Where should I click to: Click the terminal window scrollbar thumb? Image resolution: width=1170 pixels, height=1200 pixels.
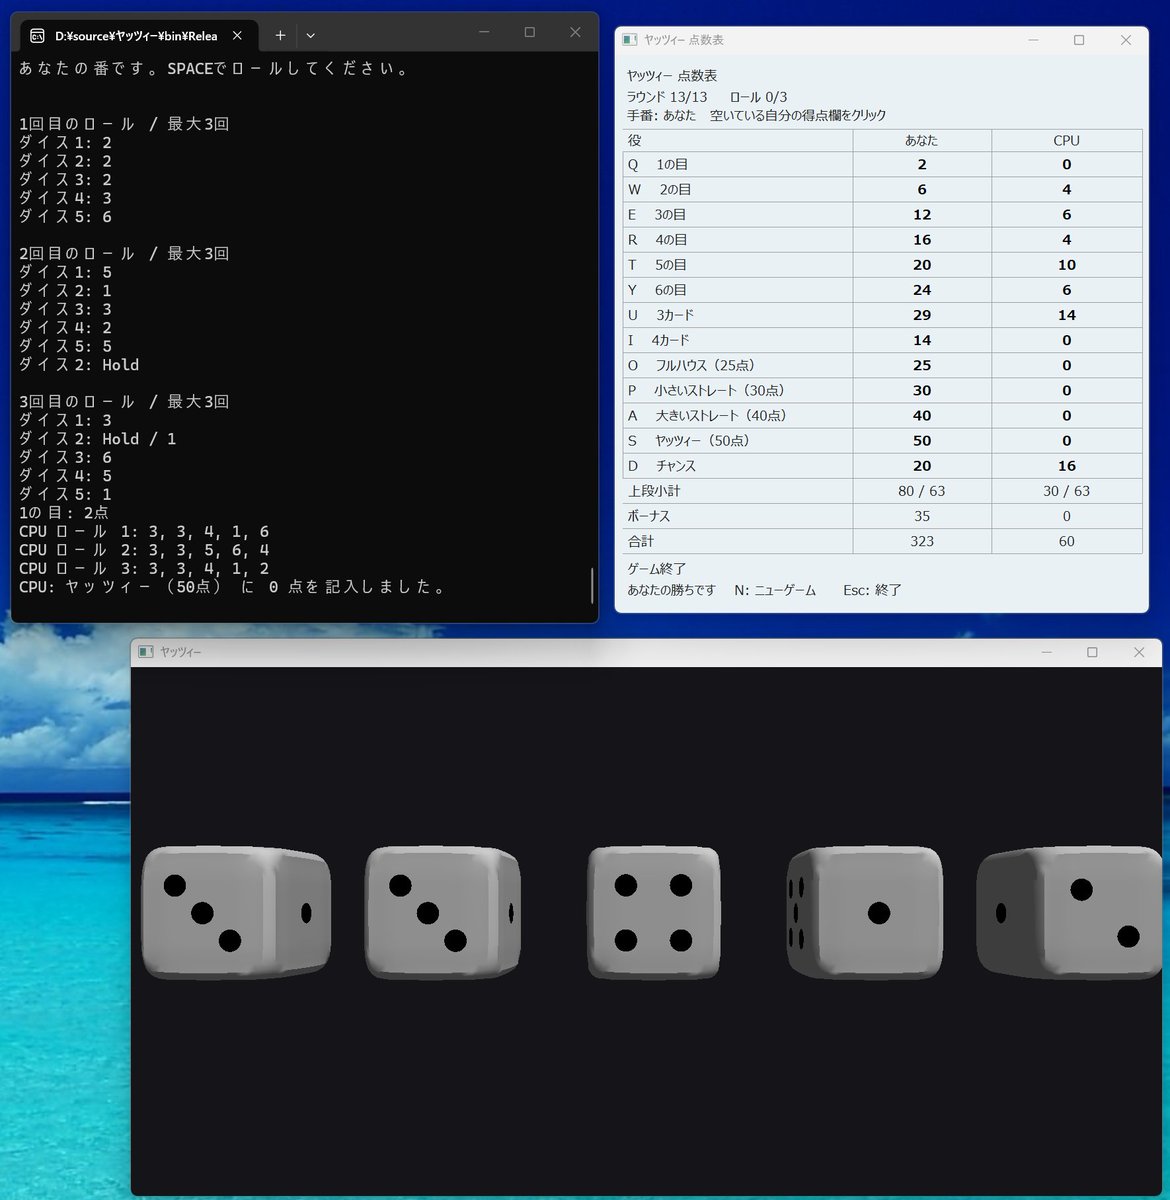pos(592,585)
